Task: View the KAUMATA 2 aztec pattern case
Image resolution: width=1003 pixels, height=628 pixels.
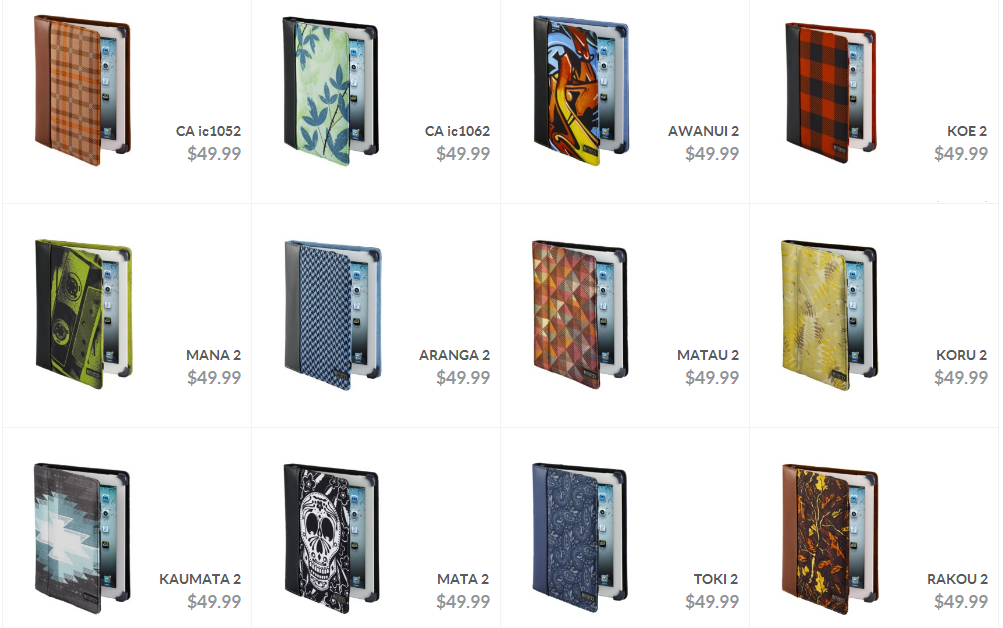Action: point(82,538)
